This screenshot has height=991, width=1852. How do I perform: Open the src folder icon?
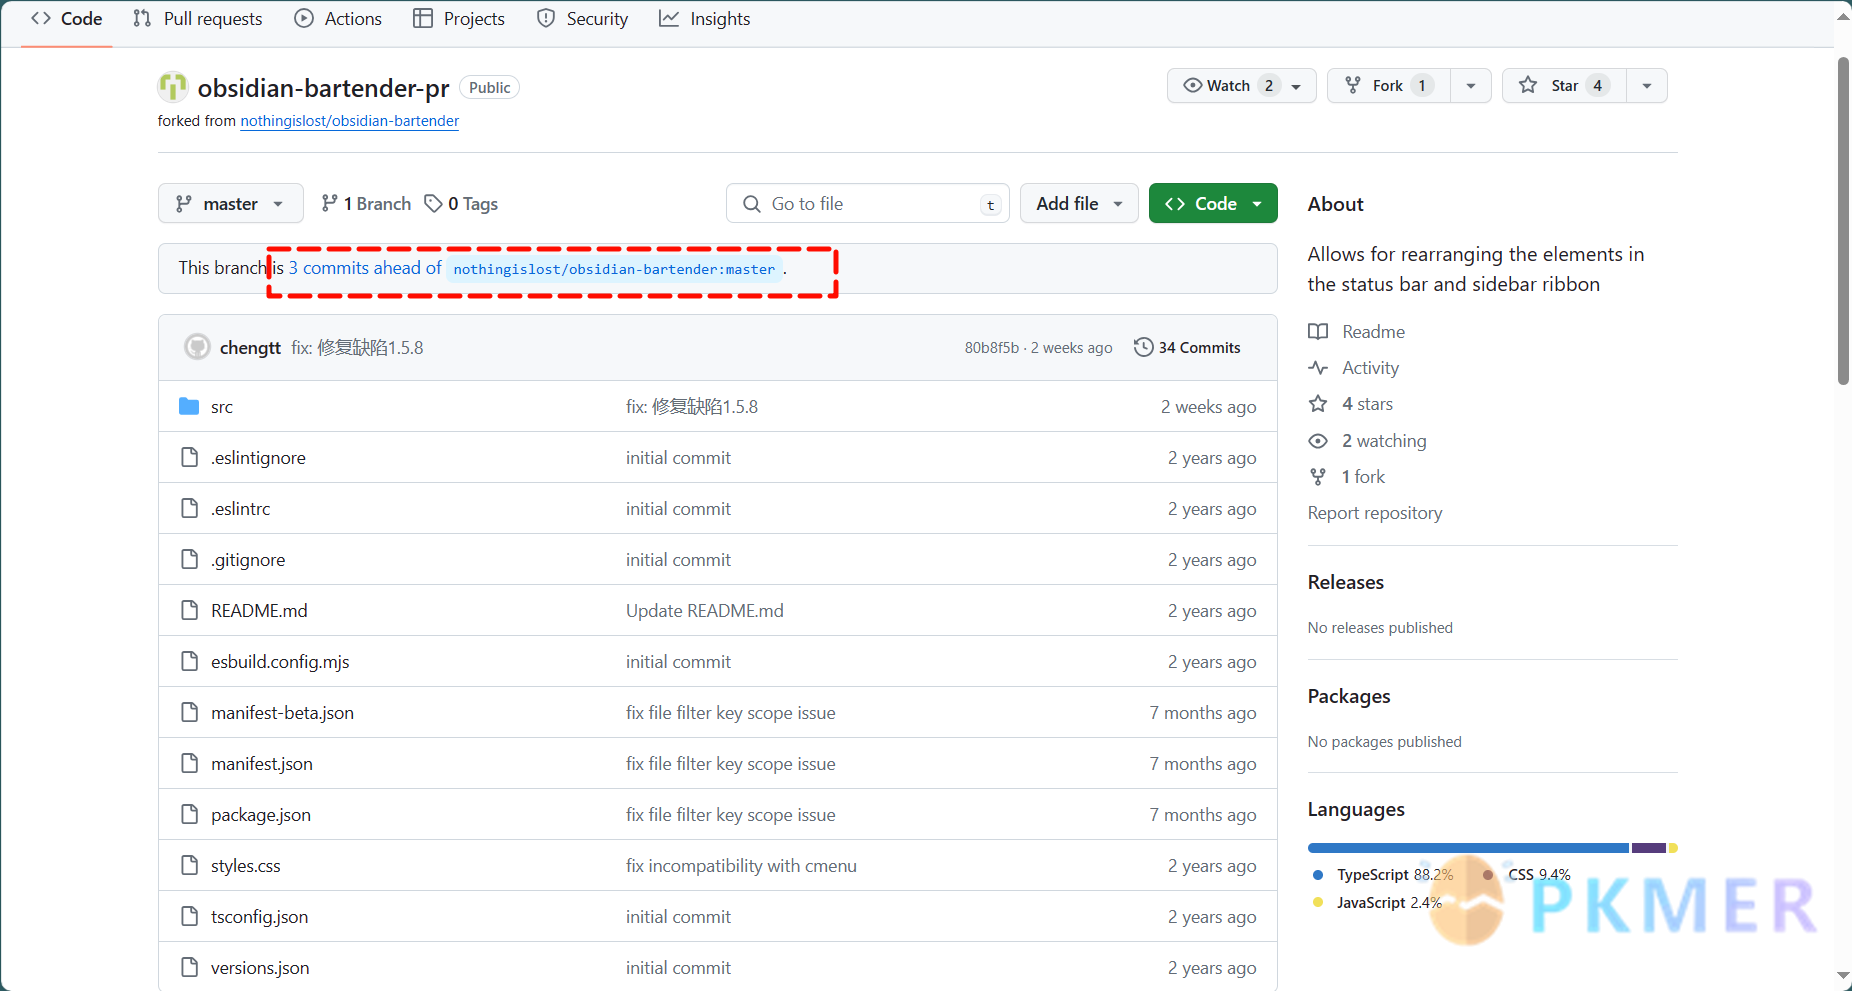point(189,406)
